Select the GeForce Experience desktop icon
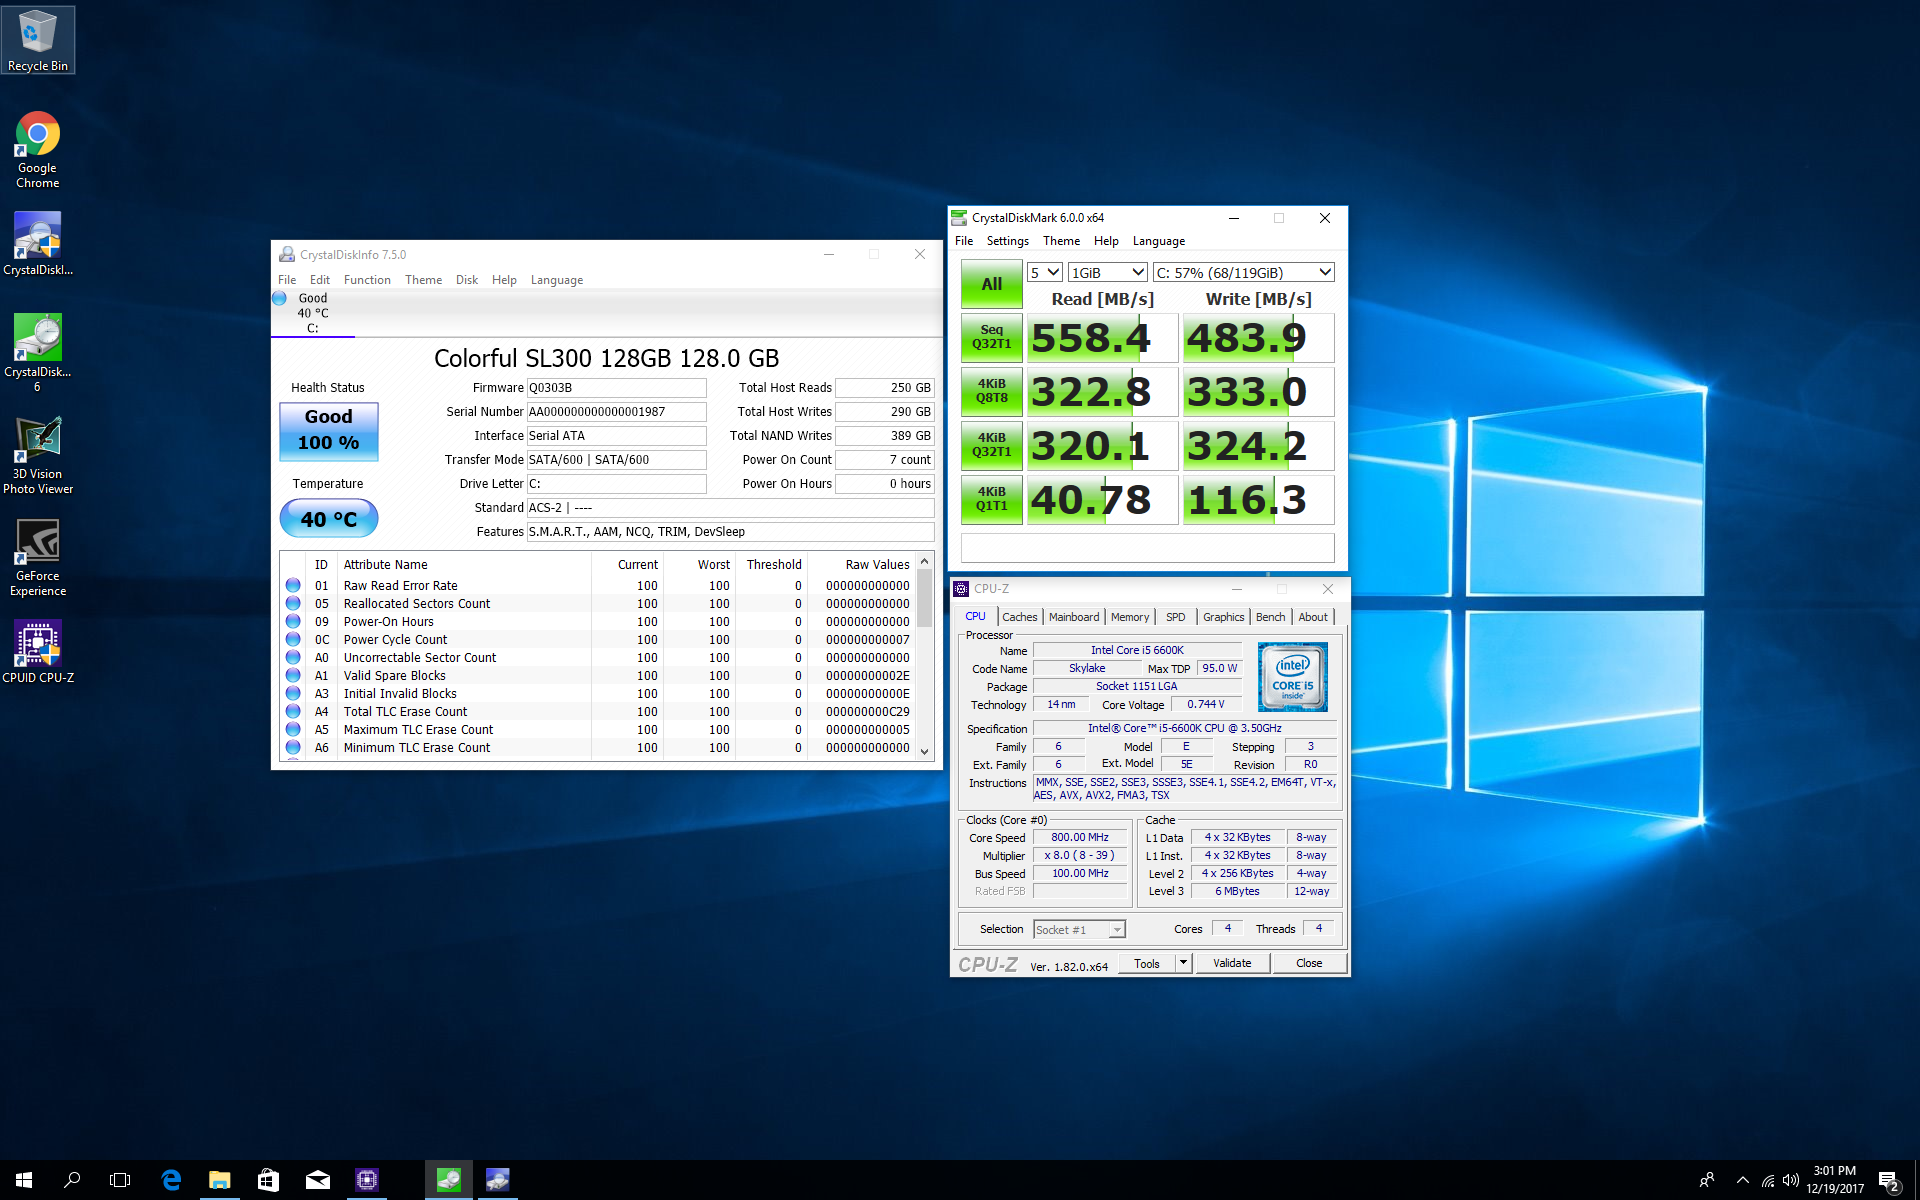 (x=38, y=557)
